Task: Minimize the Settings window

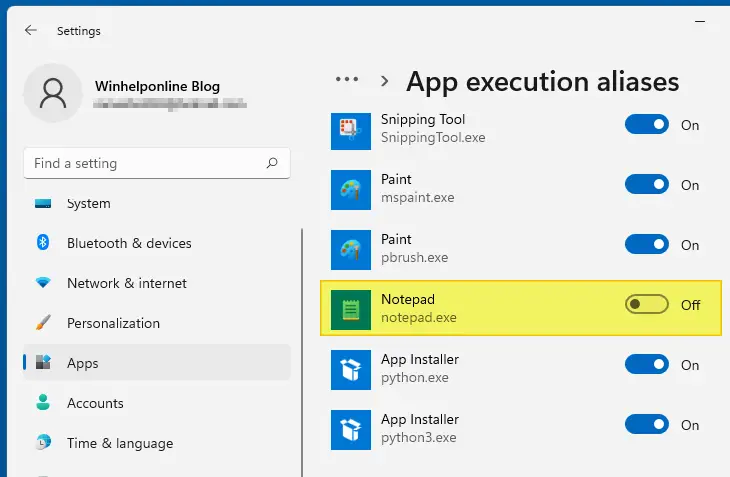Action: click(x=700, y=21)
